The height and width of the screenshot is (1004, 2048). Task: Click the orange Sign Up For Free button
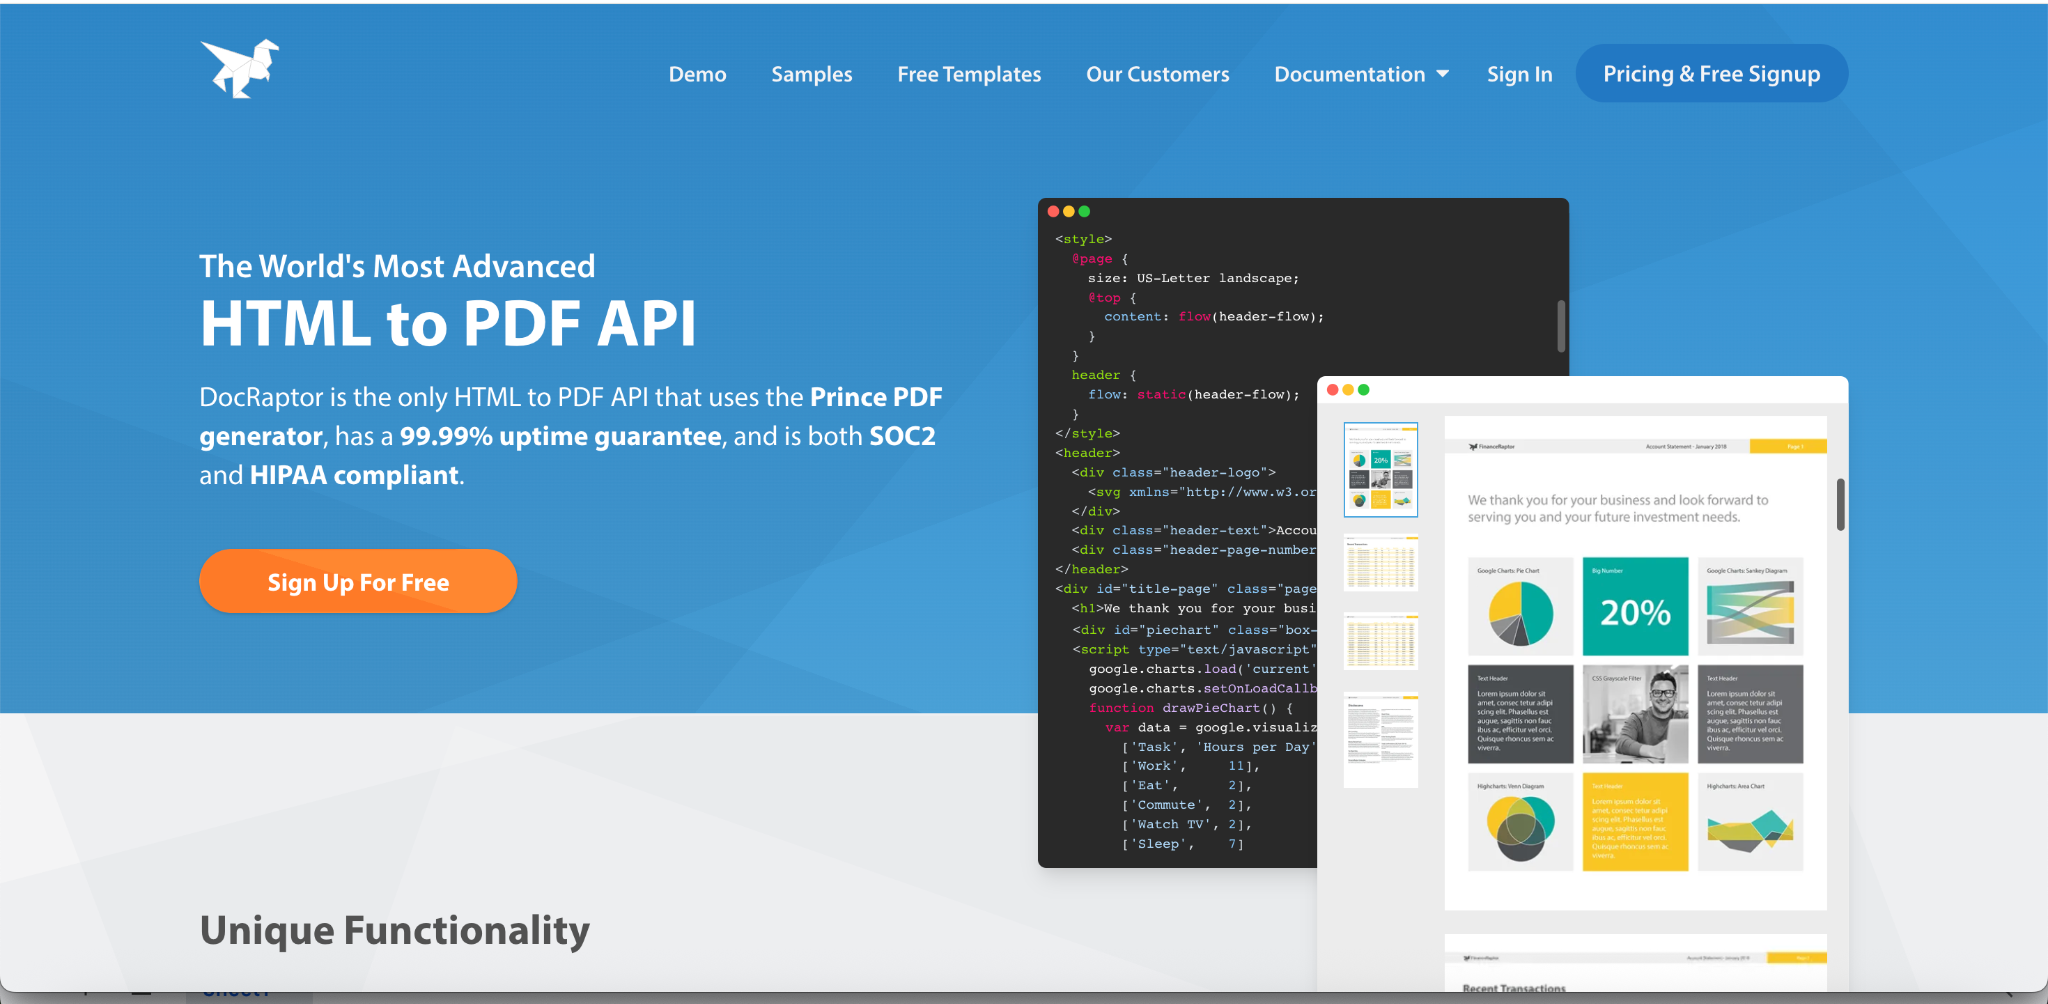[x=358, y=581]
